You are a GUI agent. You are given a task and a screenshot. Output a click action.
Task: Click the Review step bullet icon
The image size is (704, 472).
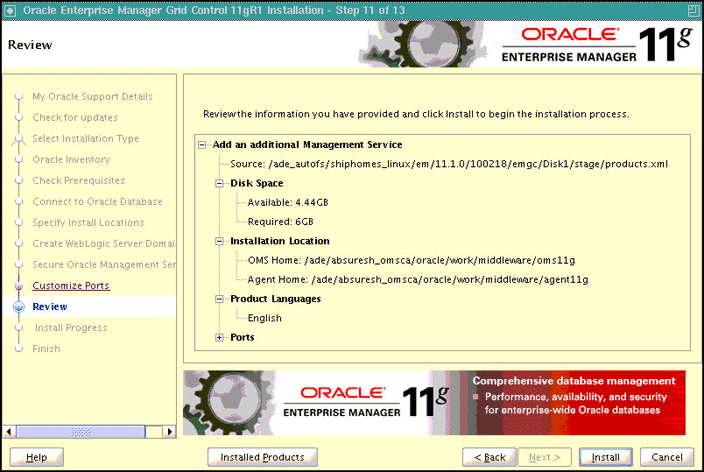pos(19,307)
